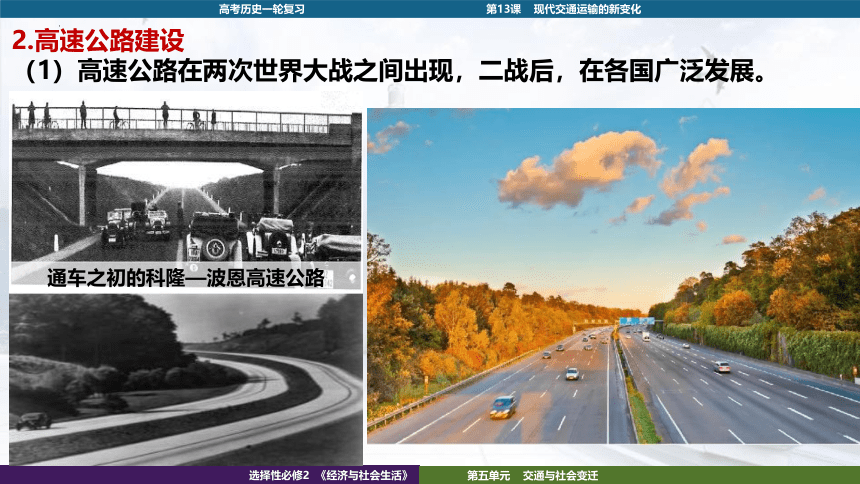The image size is (860, 484).
Task: Select the black-and-white bridge and cars photo
Action: tap(186, 193)
